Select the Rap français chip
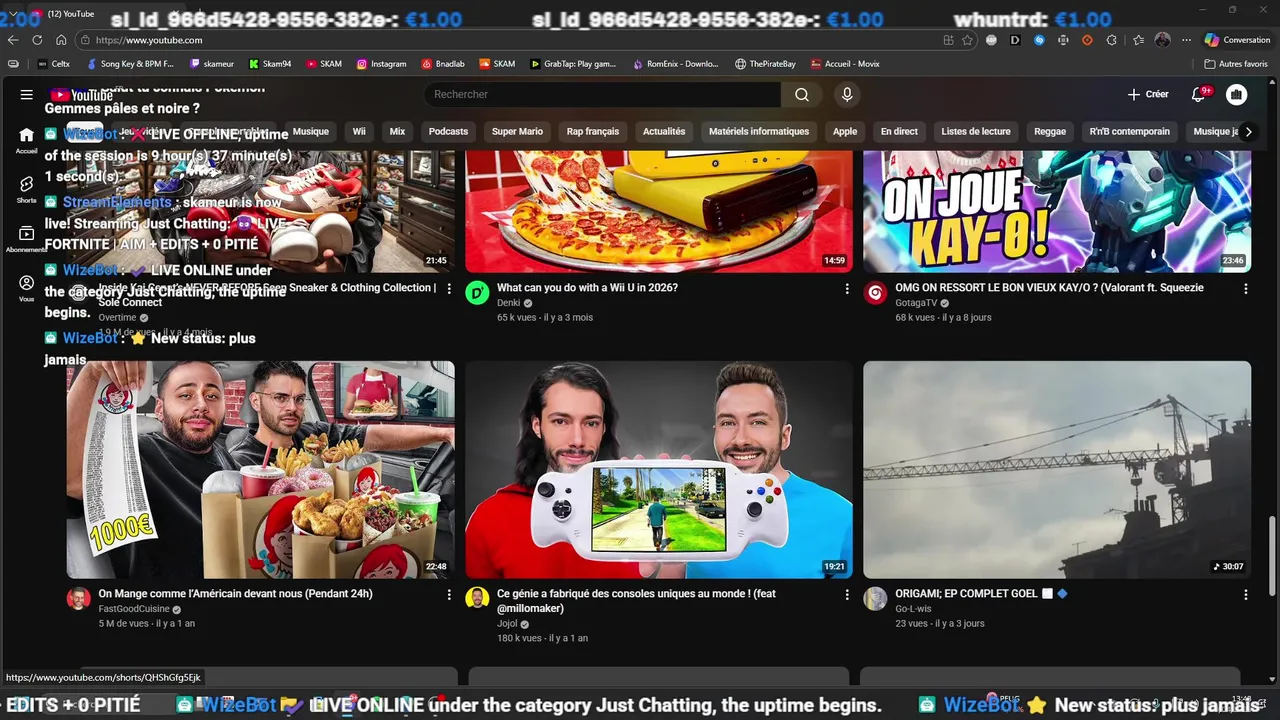This screenshot has height=720, width=1280. point(593,131)
